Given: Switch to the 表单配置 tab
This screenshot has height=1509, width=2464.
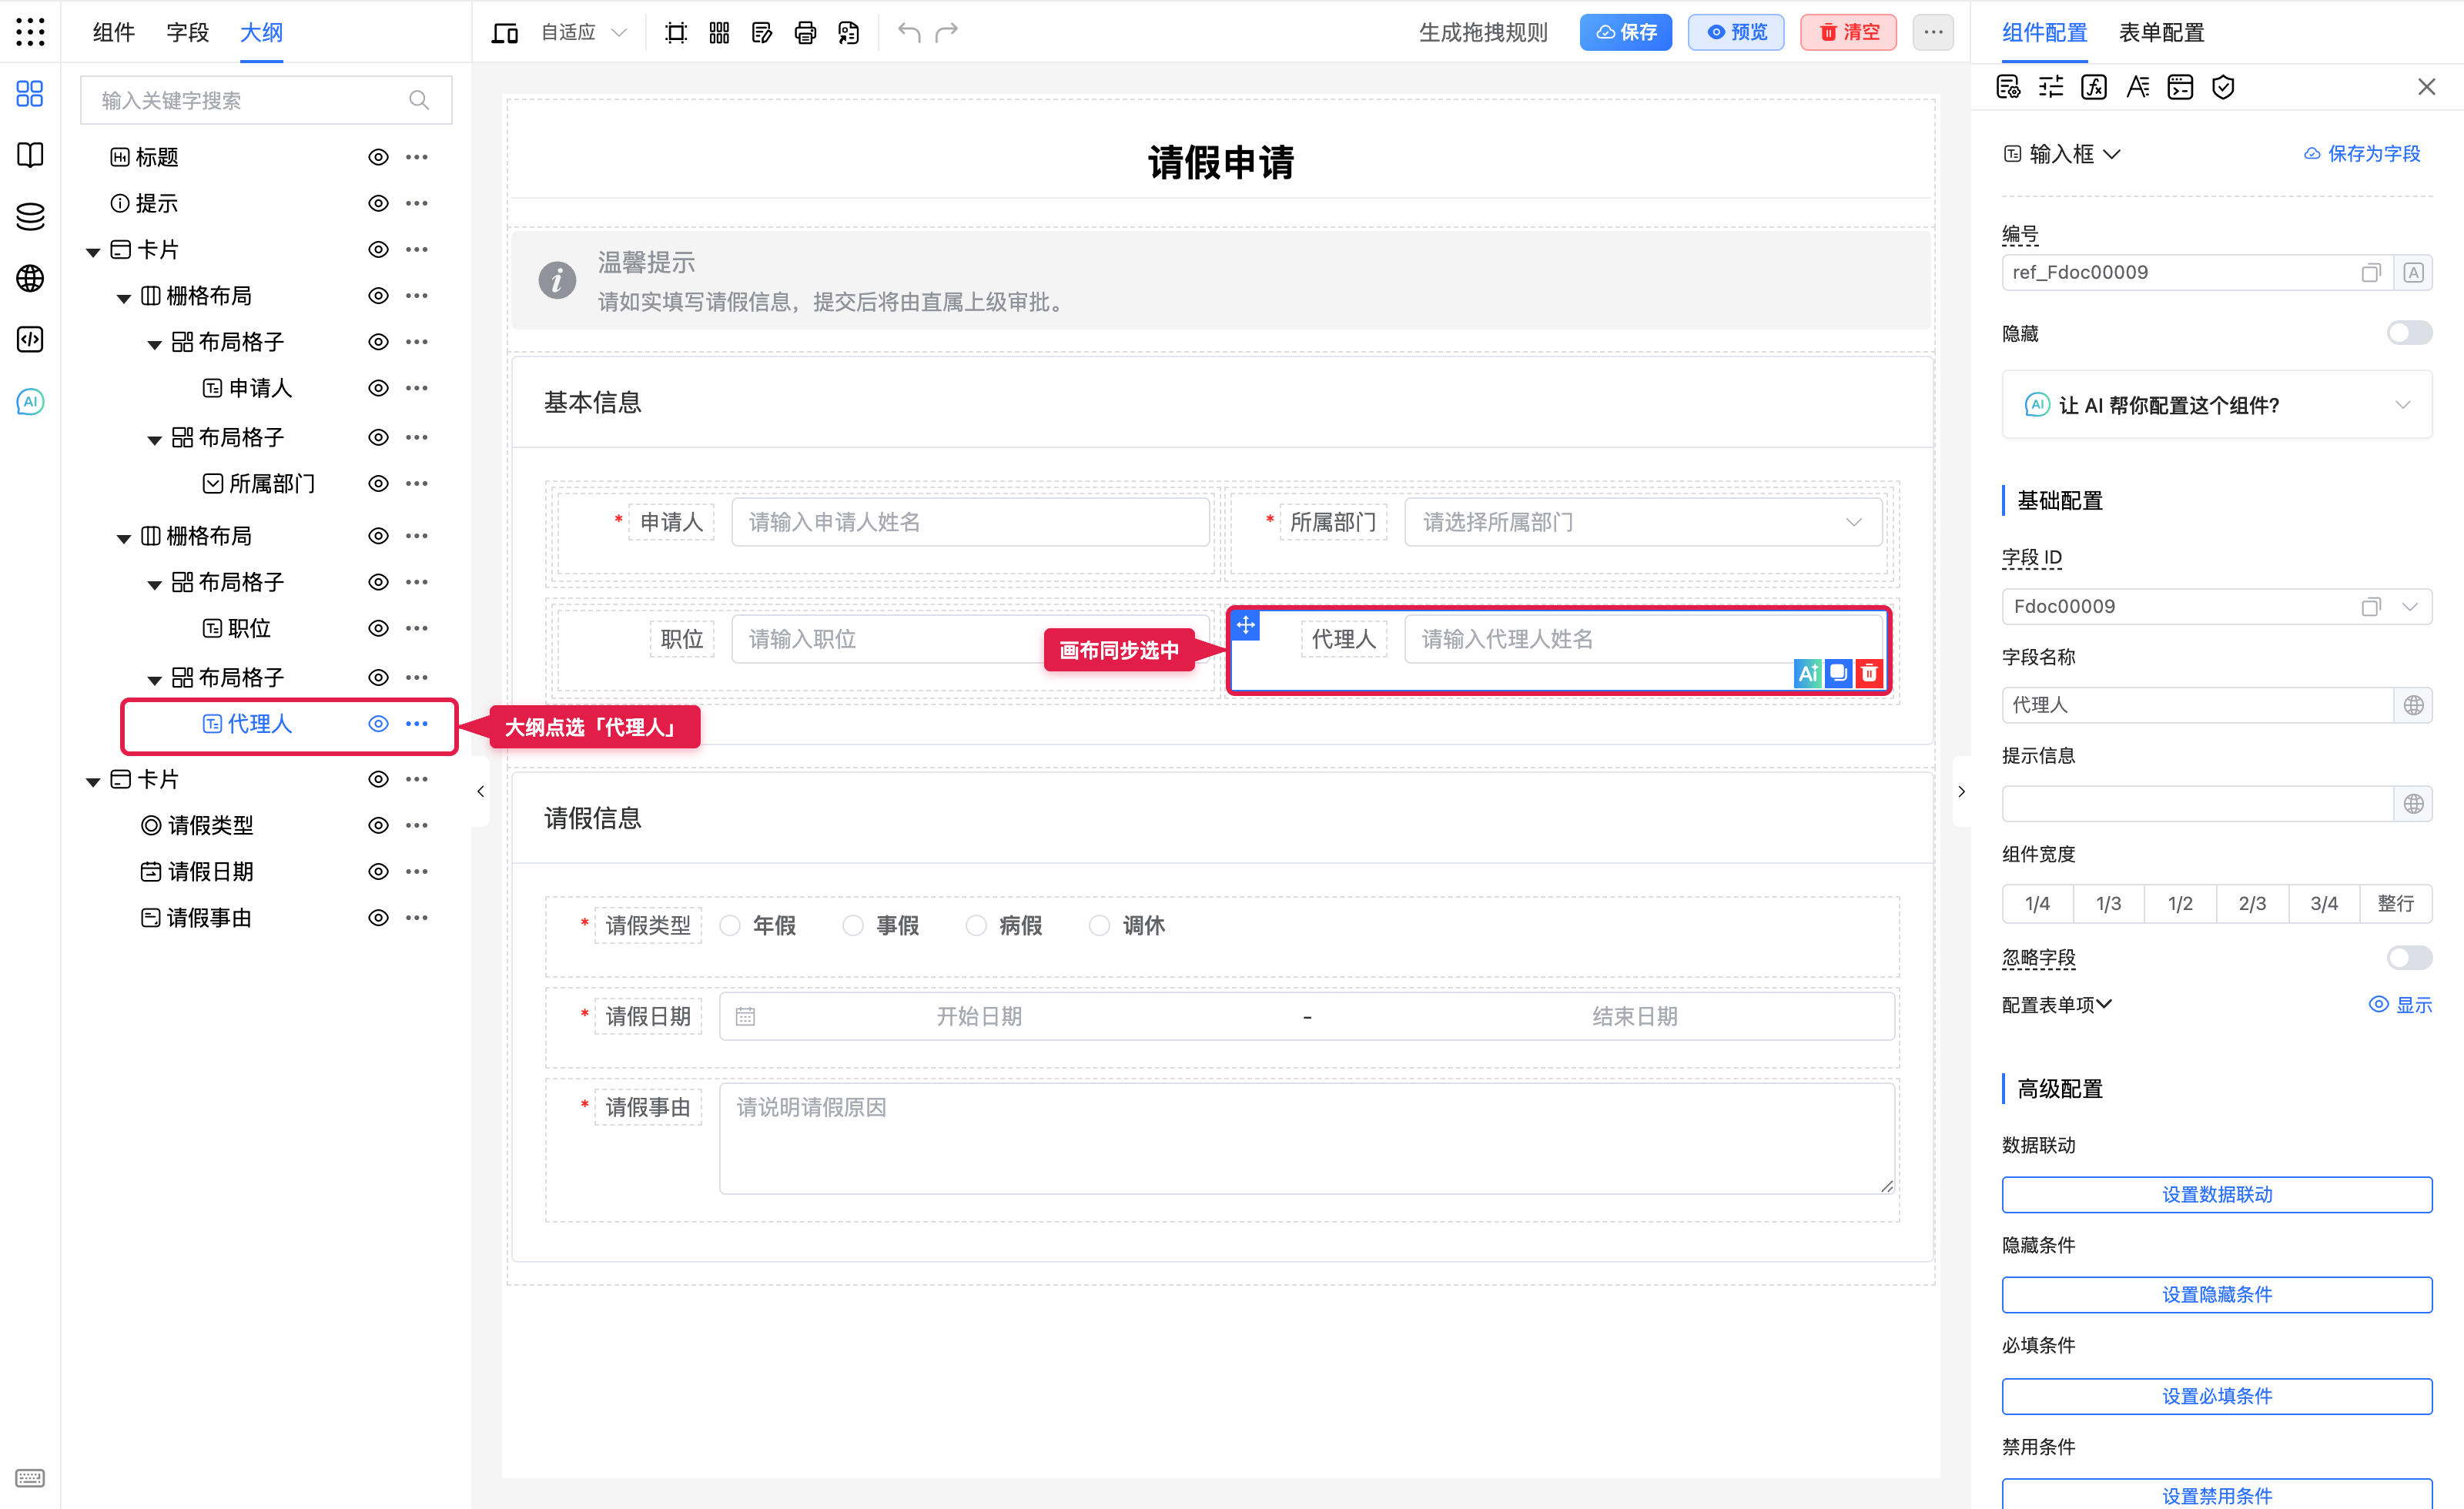Looking at the screenshot, I should (2161, 32).
